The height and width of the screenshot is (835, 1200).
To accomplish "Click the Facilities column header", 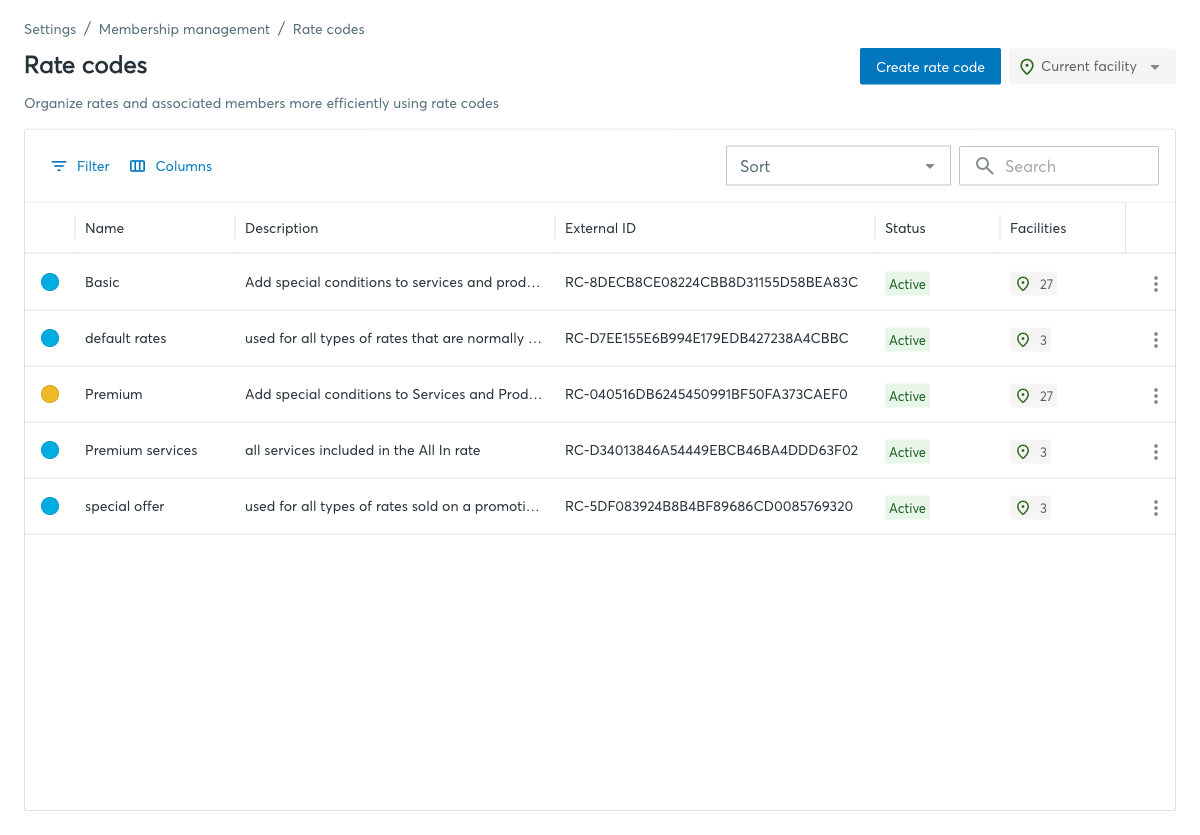I will pos(1038,228).
